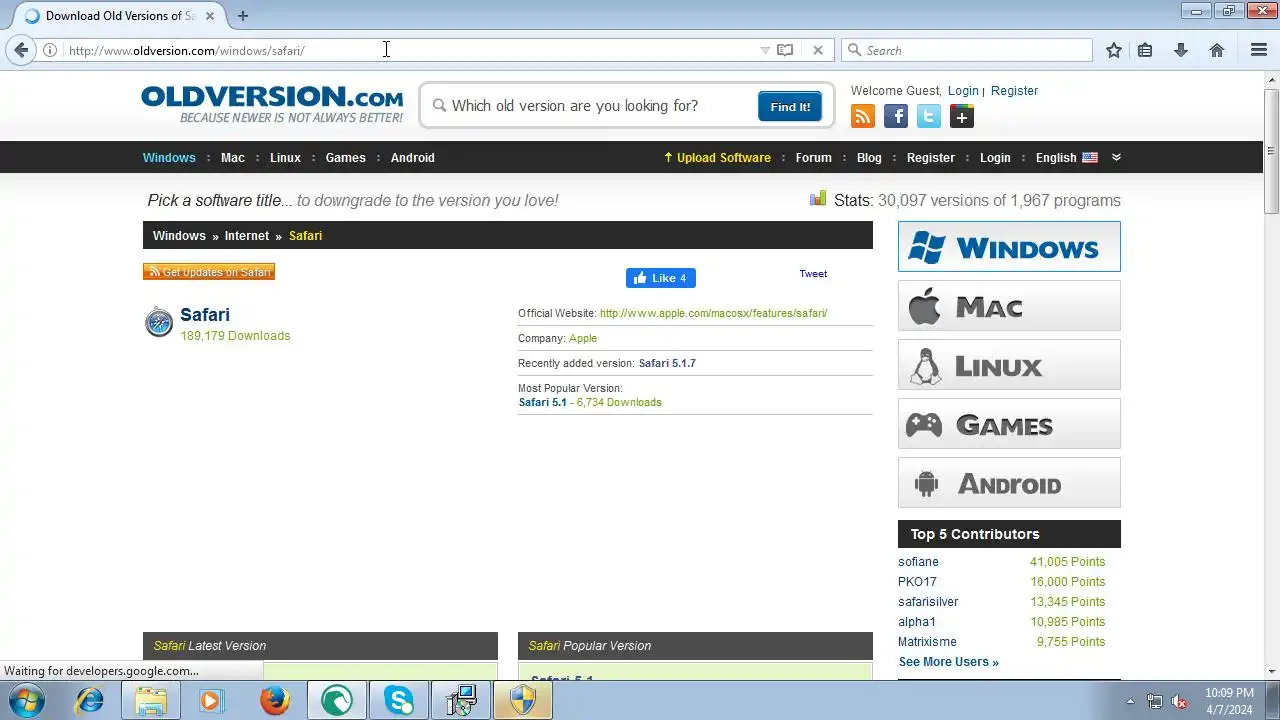
Task: Stop page loading with the X button
Action: point(818,50)
